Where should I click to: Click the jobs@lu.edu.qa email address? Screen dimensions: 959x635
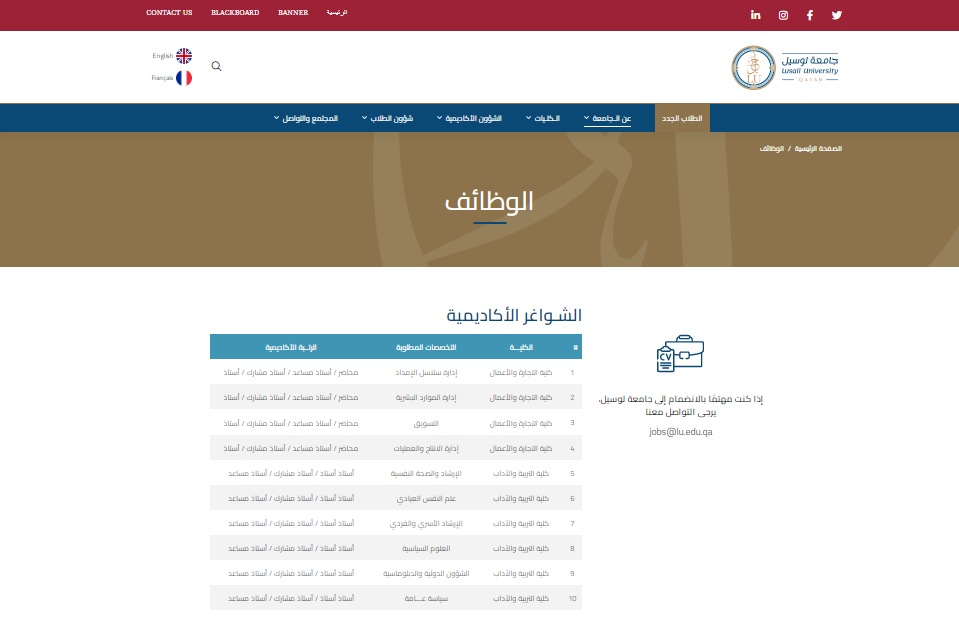pos(680,432)
